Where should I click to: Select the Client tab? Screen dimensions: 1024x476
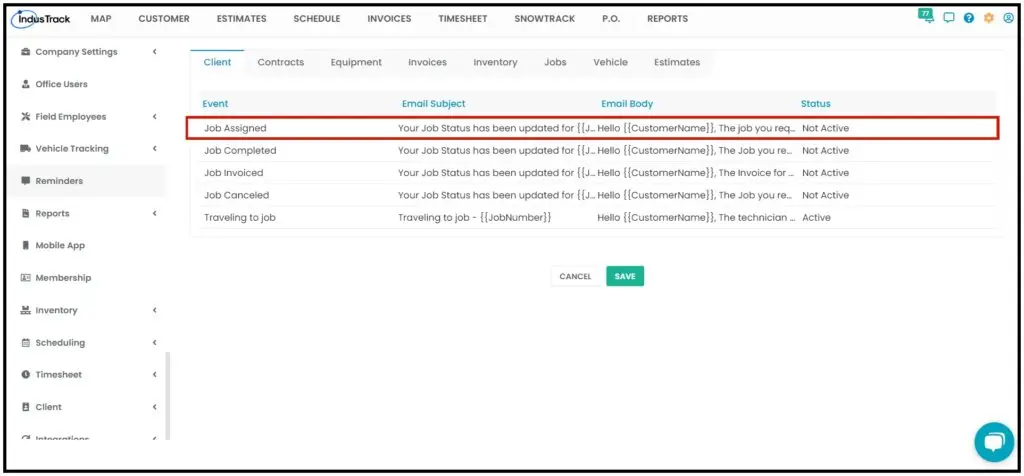click(x=217, y=62)
